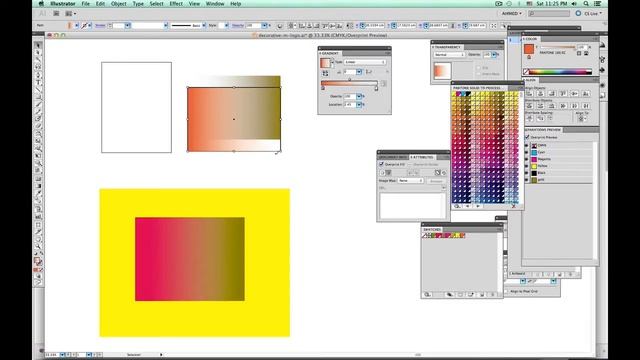
Task: Open swatch libraries menu in Swatches panel
Action: (x=427, y=294)
